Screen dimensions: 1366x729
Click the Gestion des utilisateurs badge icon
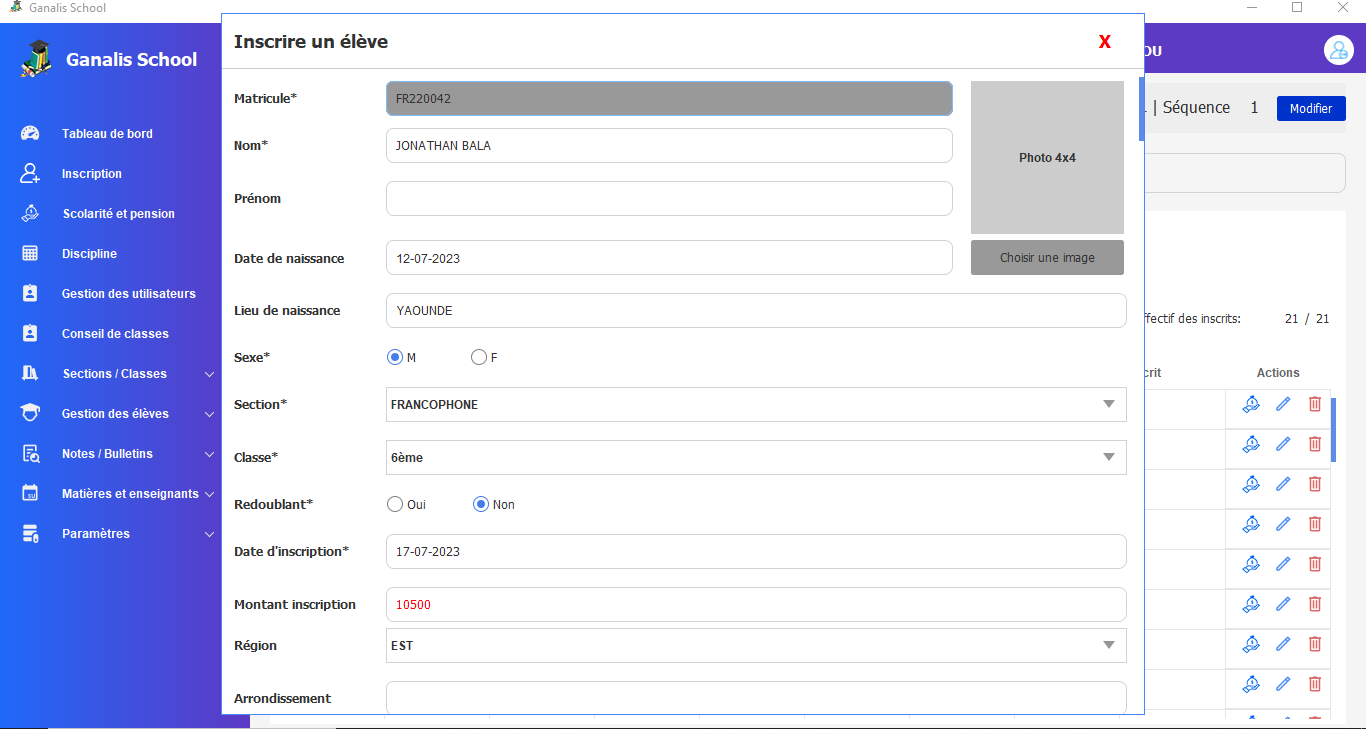pos(30,293)
